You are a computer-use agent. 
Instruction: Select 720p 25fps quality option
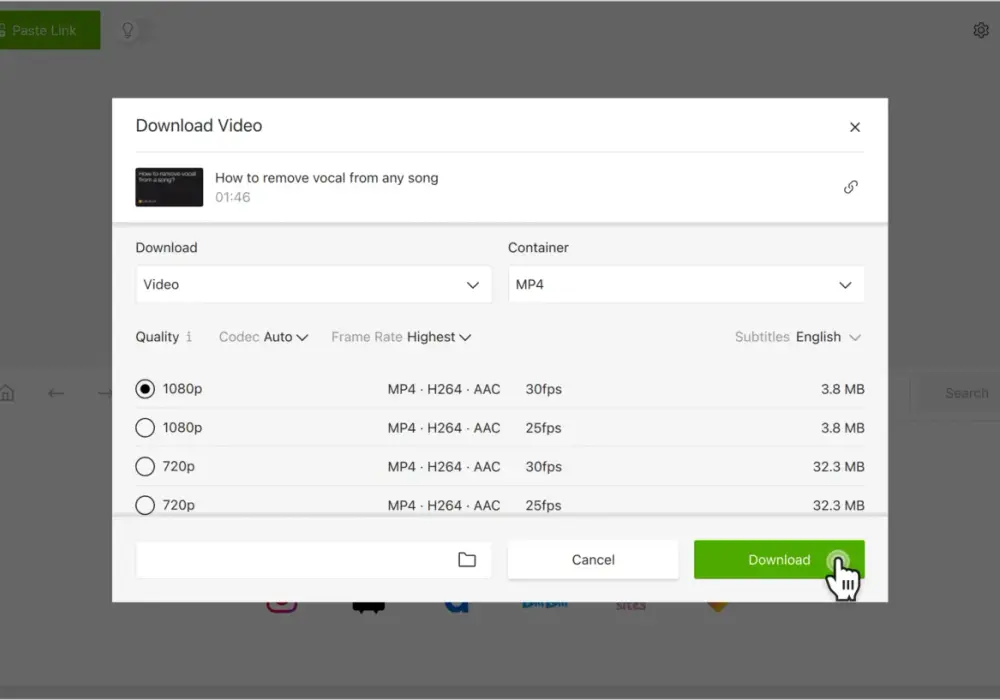[x=145, y=505]
